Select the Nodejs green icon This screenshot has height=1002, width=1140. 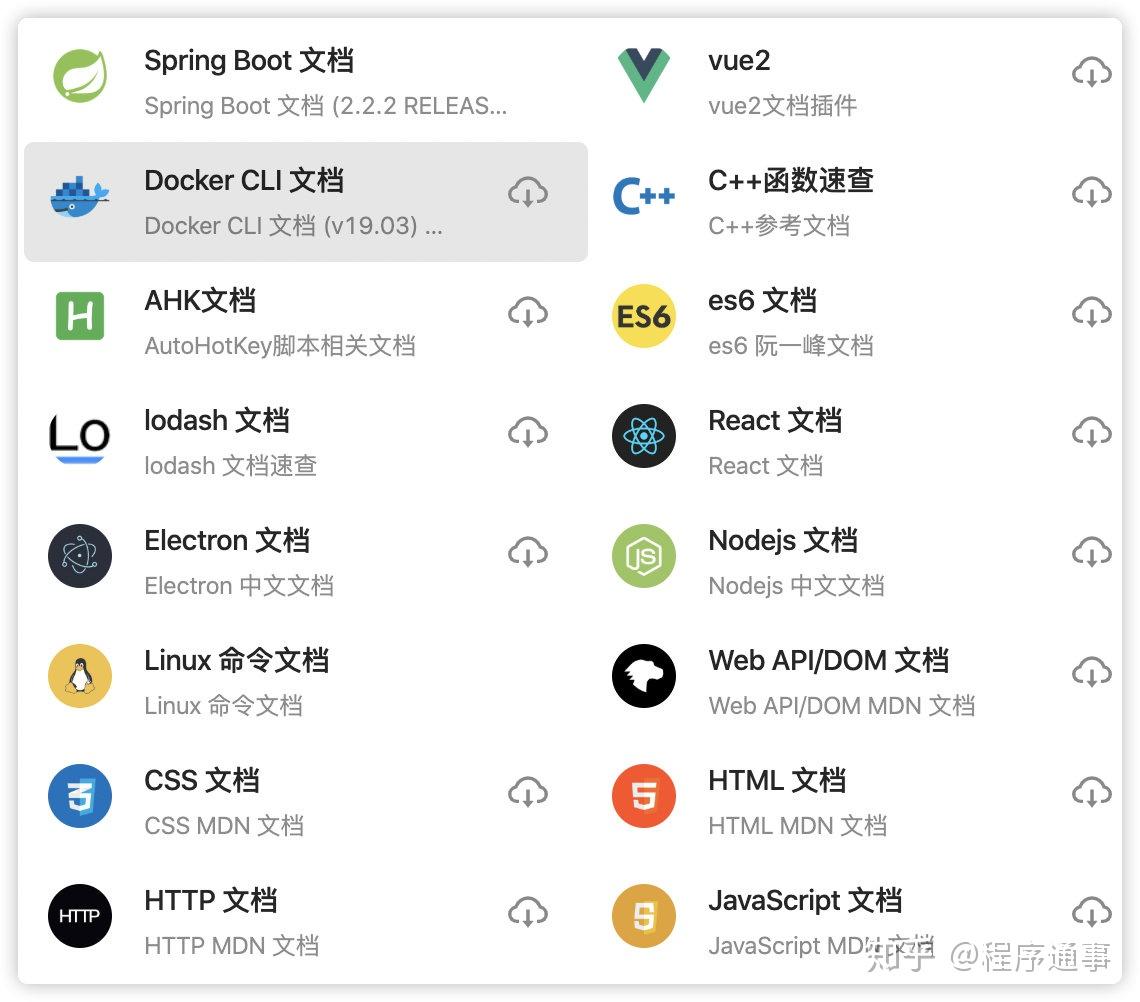(x=643, y=555)
